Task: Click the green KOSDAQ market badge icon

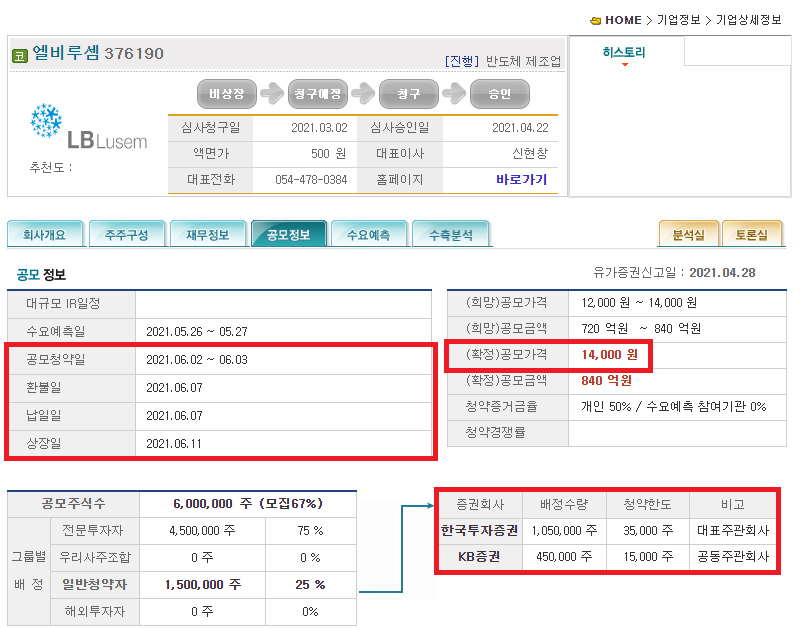Action: coord(19,55)
